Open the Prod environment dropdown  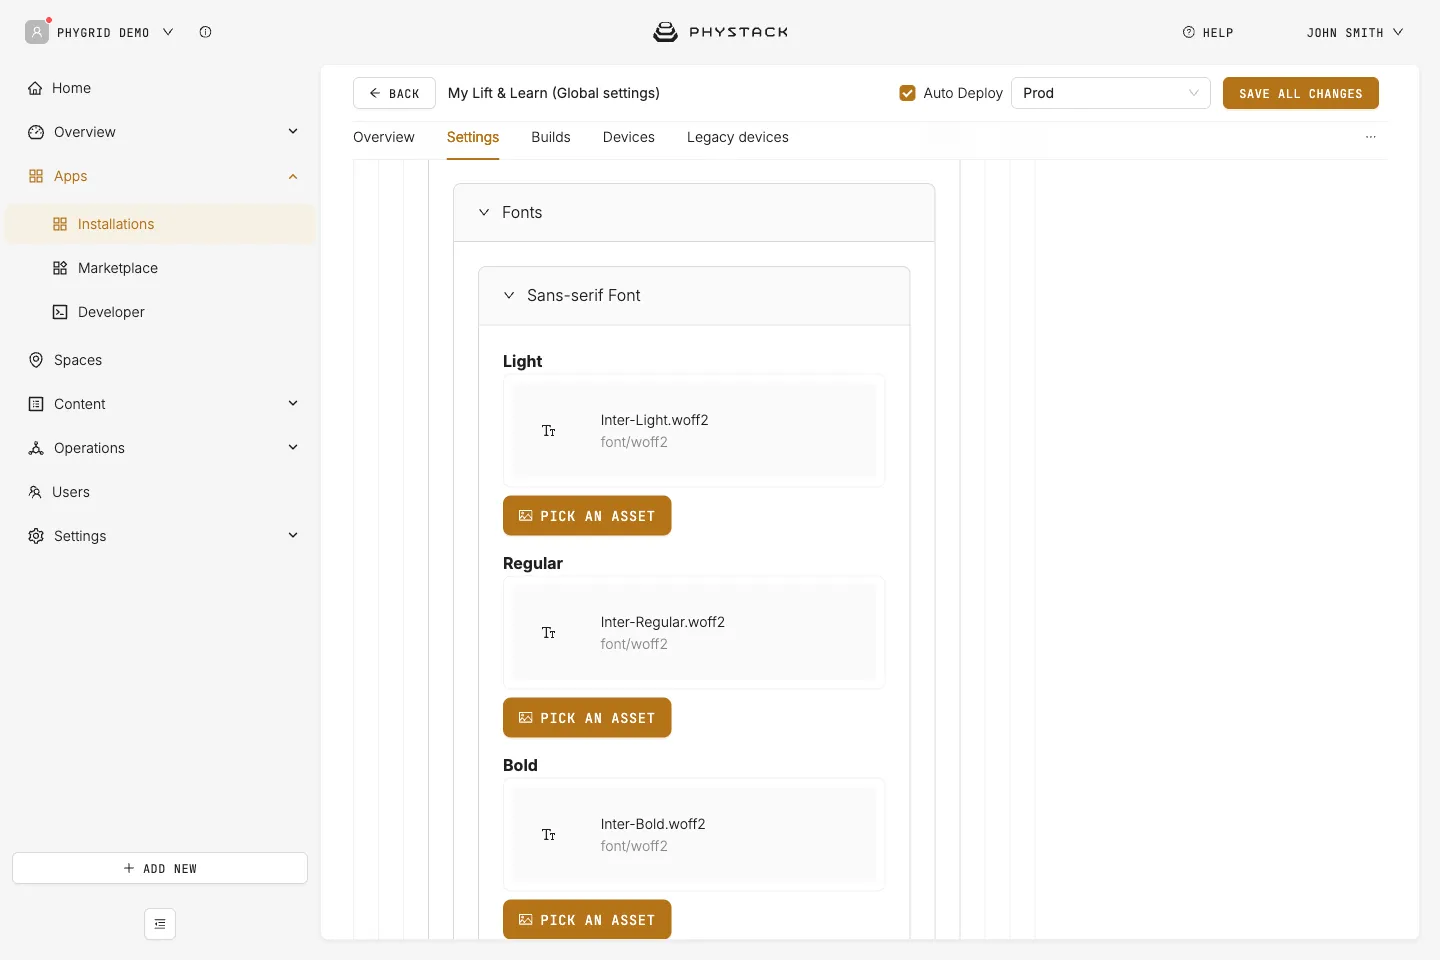(x=1111, y=93)
